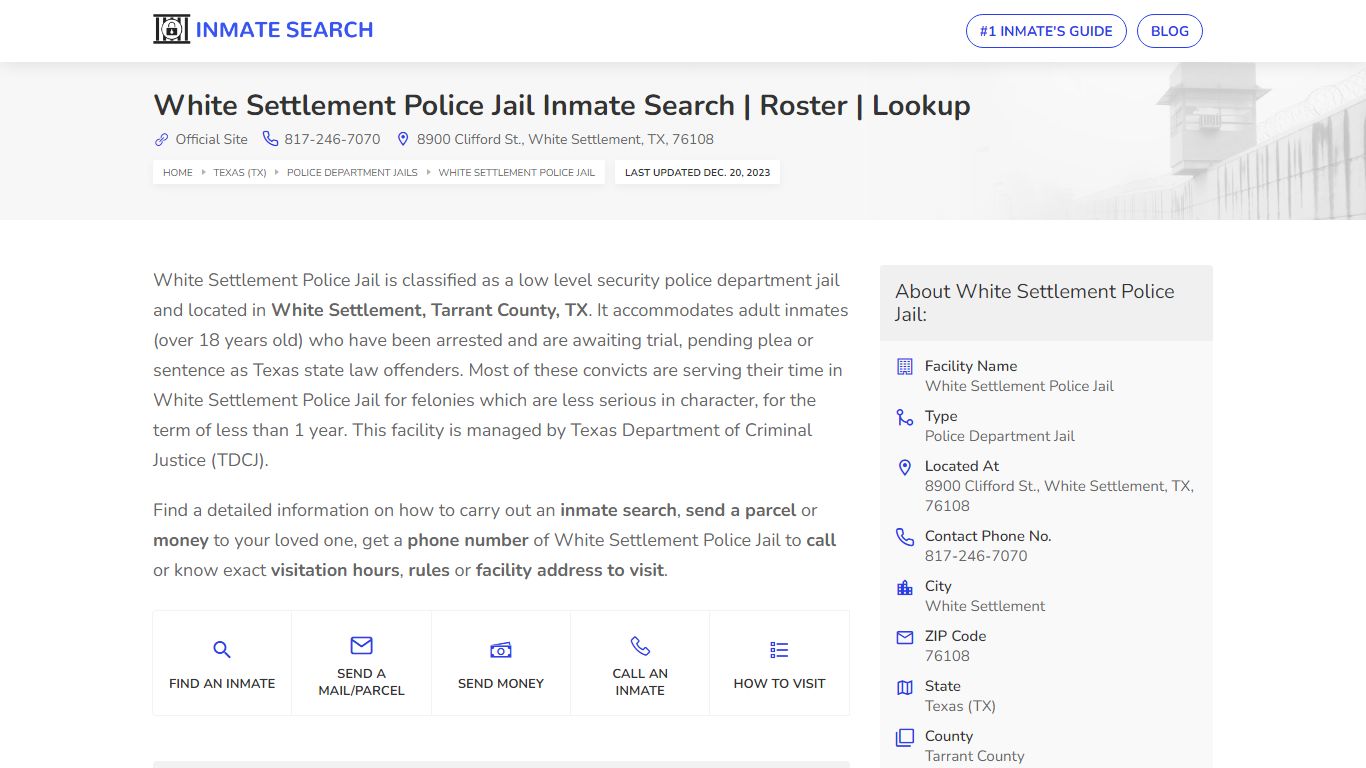Click sidebar value Police Department Jail
Screen dimensions: 1366x768
pos(1000,436)
